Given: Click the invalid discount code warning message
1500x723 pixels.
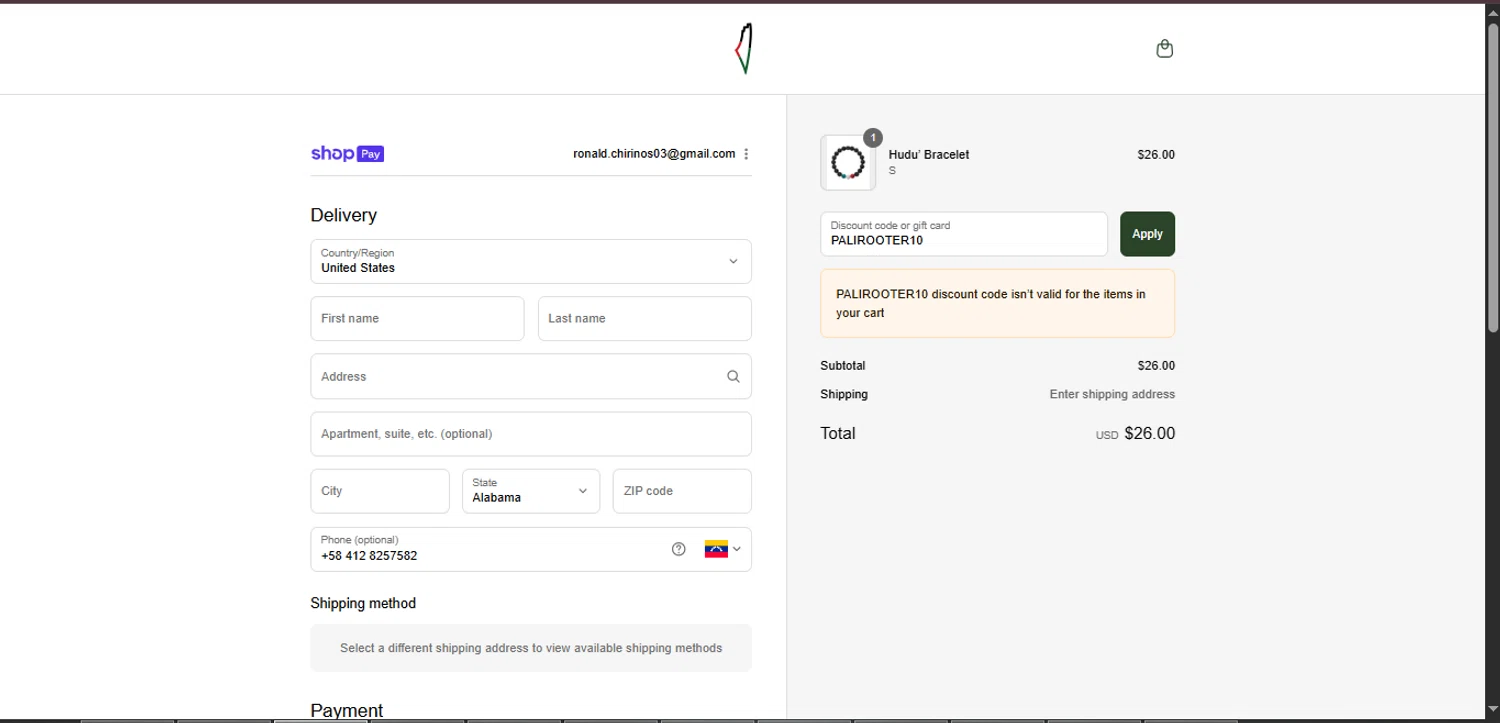Looking at the screenshot, I should (998, 303).
